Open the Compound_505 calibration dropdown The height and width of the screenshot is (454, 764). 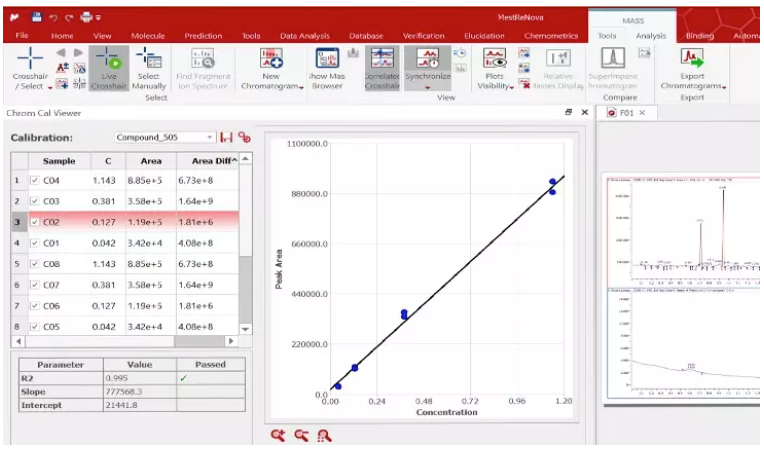point(210,137)
